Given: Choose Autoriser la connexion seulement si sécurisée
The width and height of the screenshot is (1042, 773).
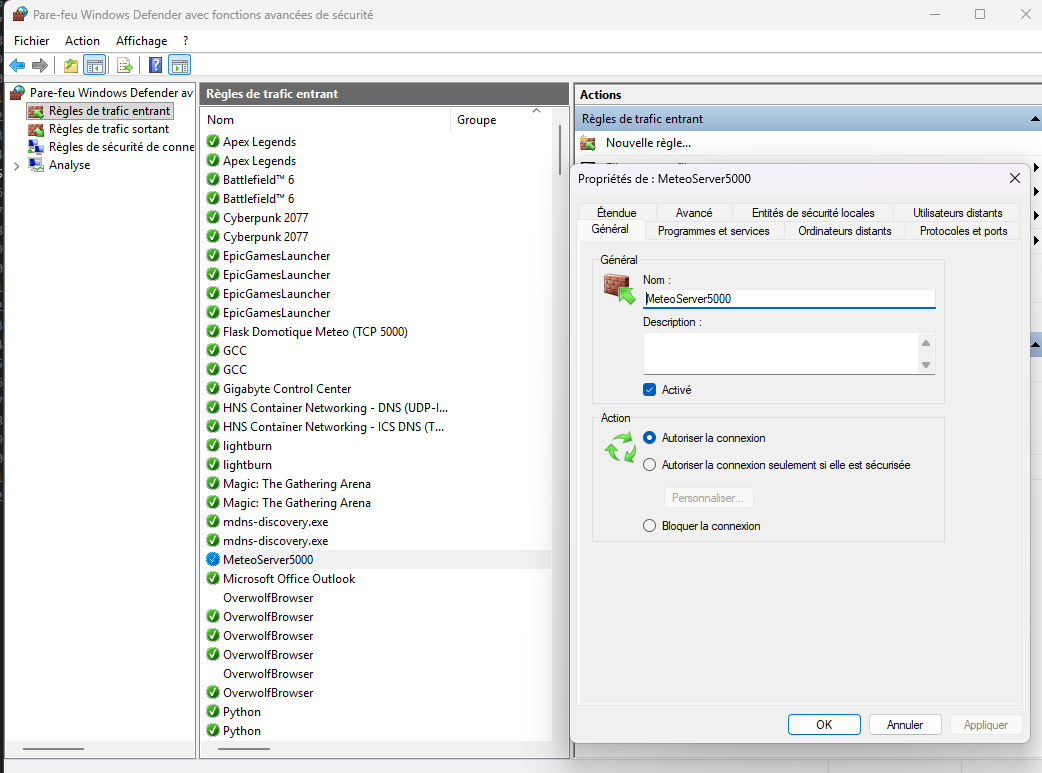Looking at the screenshot, I should click(x=649, y=465).
